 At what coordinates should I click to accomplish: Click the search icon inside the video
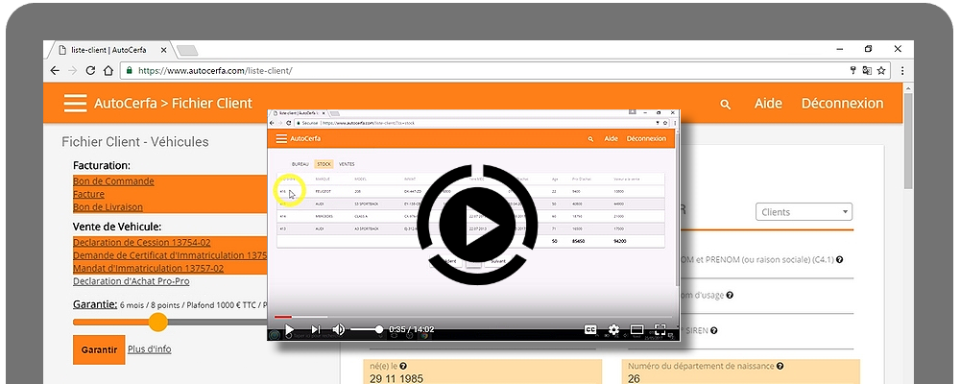point(591,139)
